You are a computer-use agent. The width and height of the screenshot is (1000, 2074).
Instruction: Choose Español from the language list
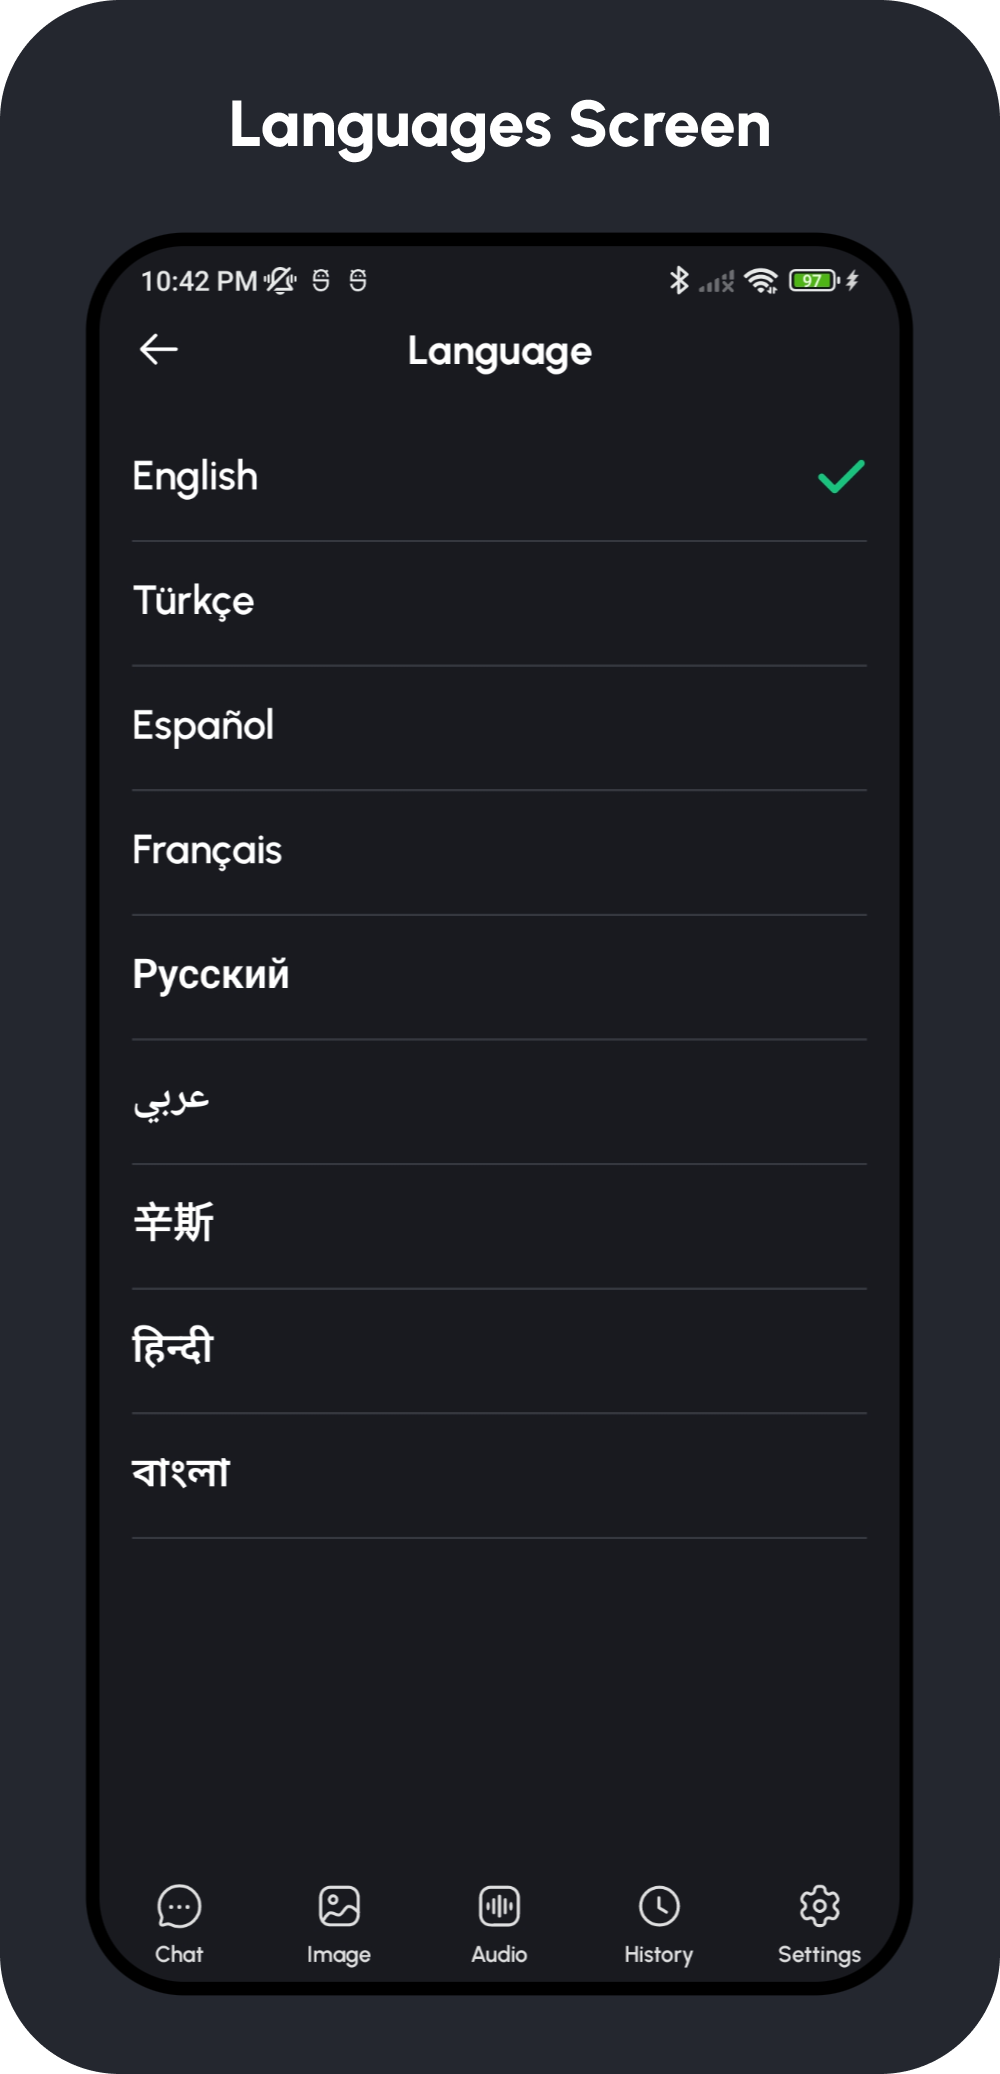(203, 726)
